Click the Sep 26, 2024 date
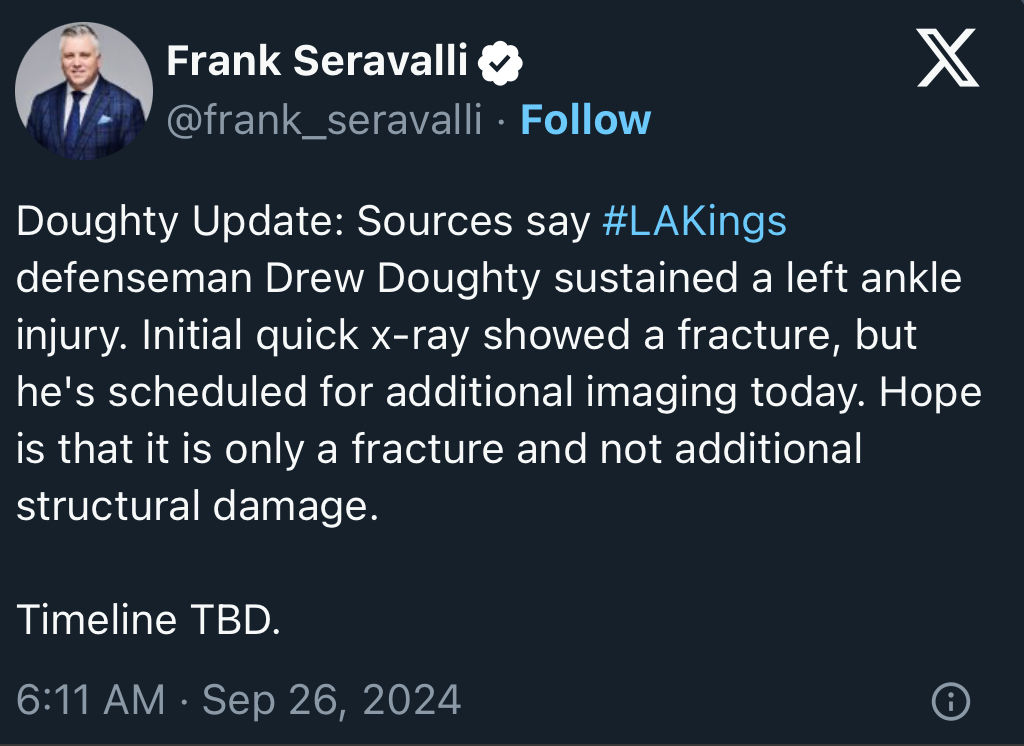Screen dimensions: 1024x746 coord(332,700)
